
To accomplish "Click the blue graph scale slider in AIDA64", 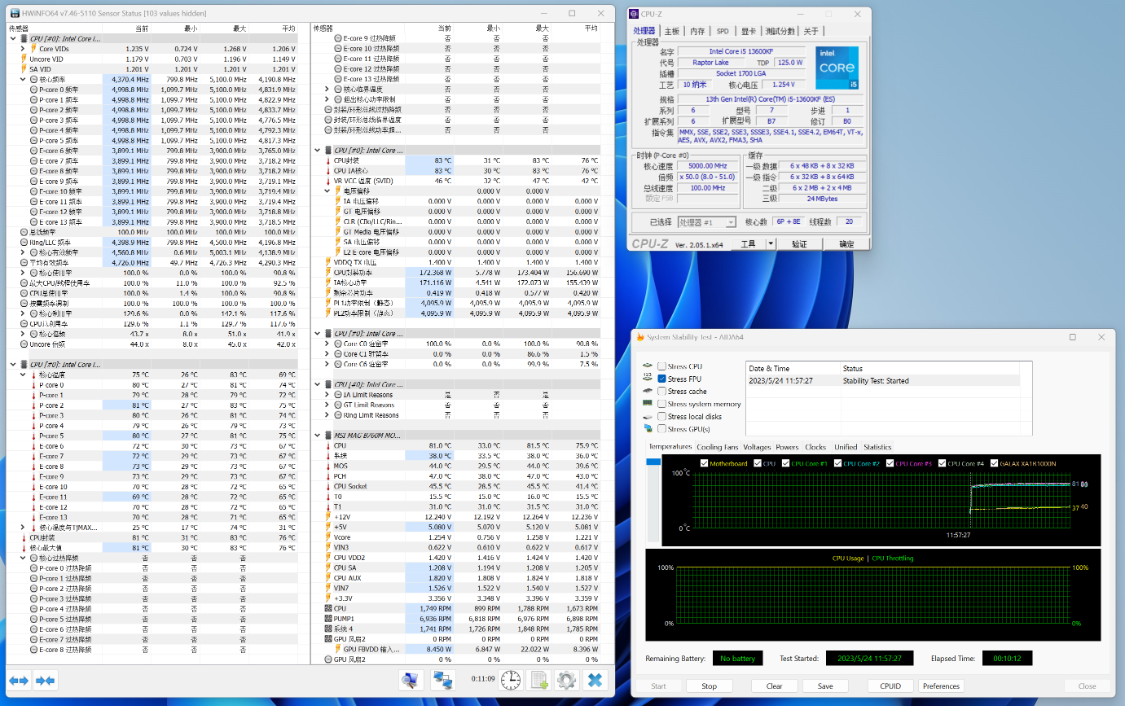I will [654, 462].
